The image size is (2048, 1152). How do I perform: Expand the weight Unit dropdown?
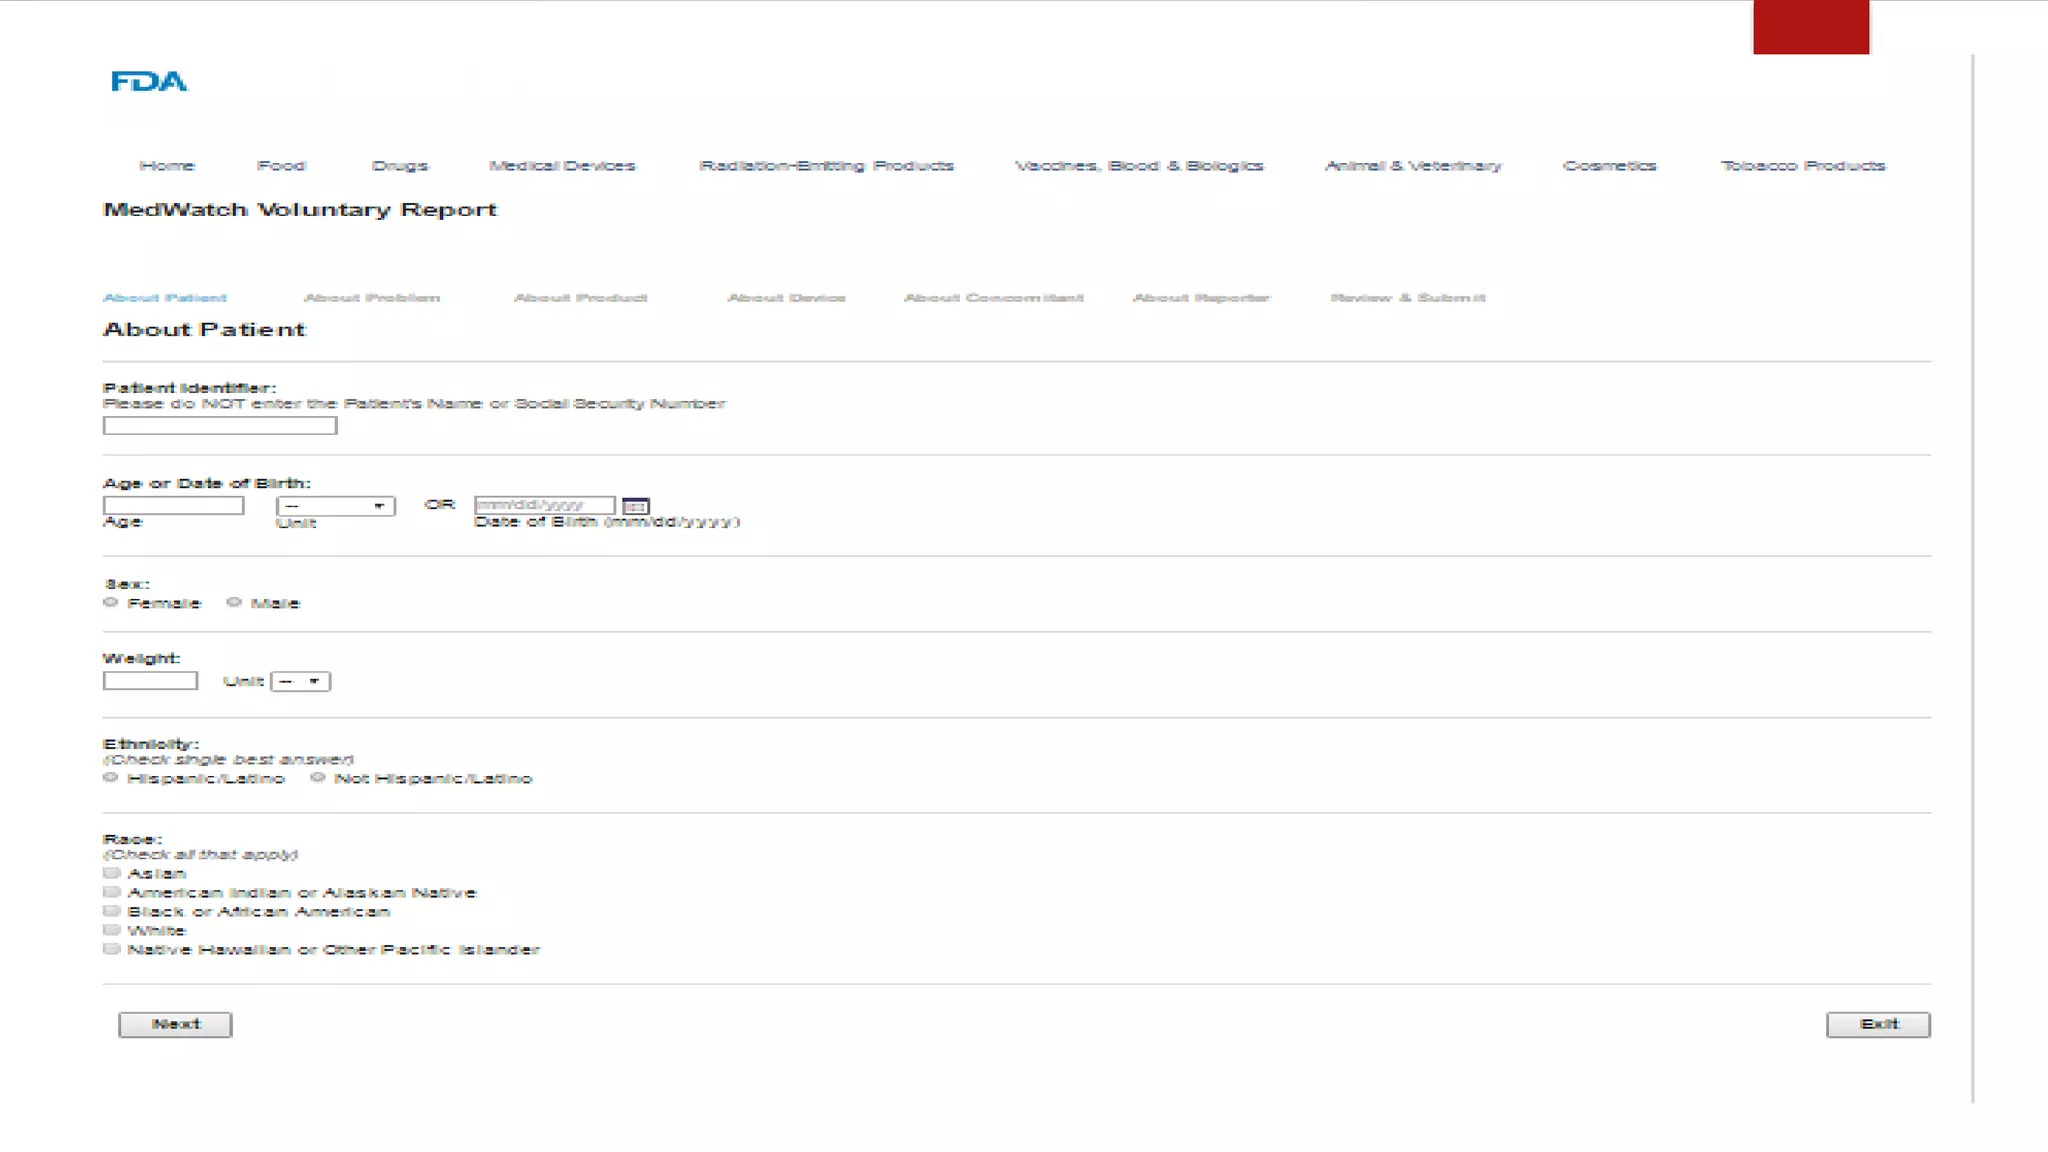tap(300, 681)
